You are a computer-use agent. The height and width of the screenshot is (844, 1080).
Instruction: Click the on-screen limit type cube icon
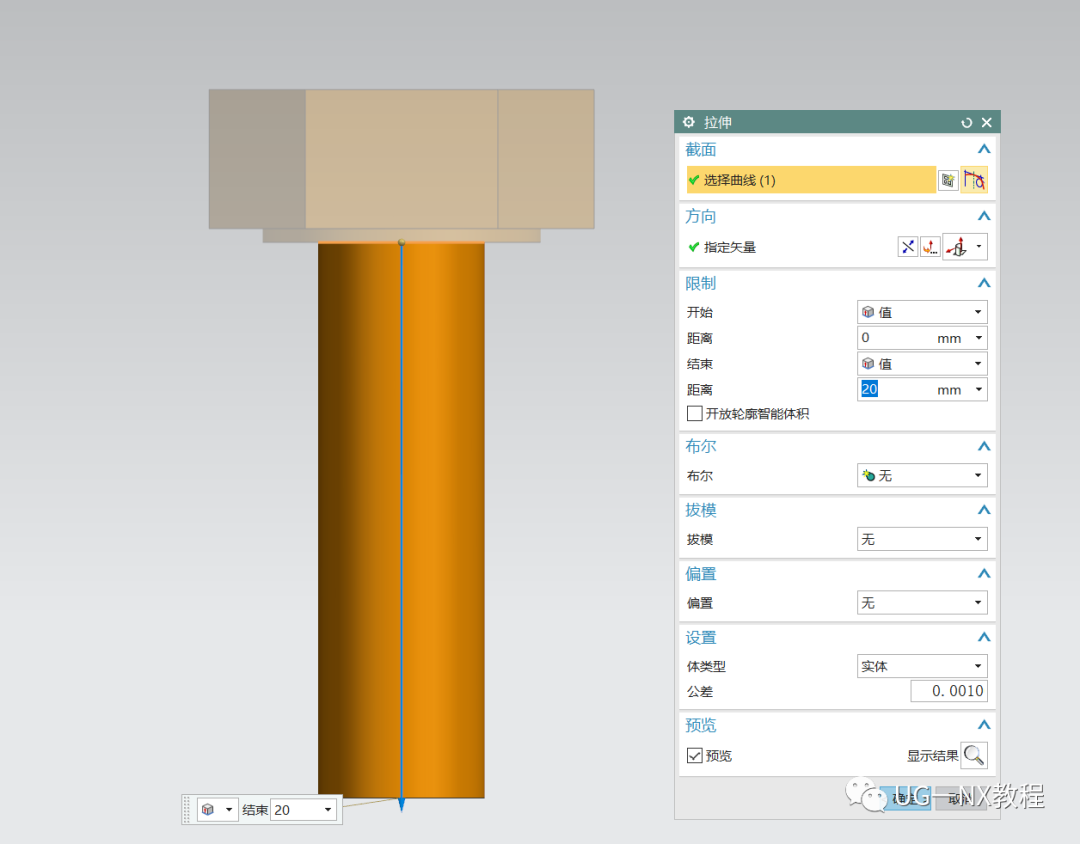click(208, 810)
